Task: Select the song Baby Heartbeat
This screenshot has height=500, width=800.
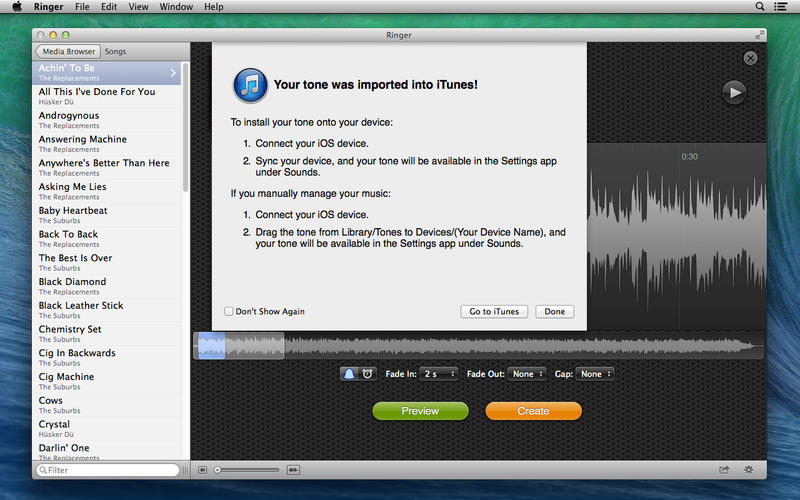Action: tap(106, 215)
